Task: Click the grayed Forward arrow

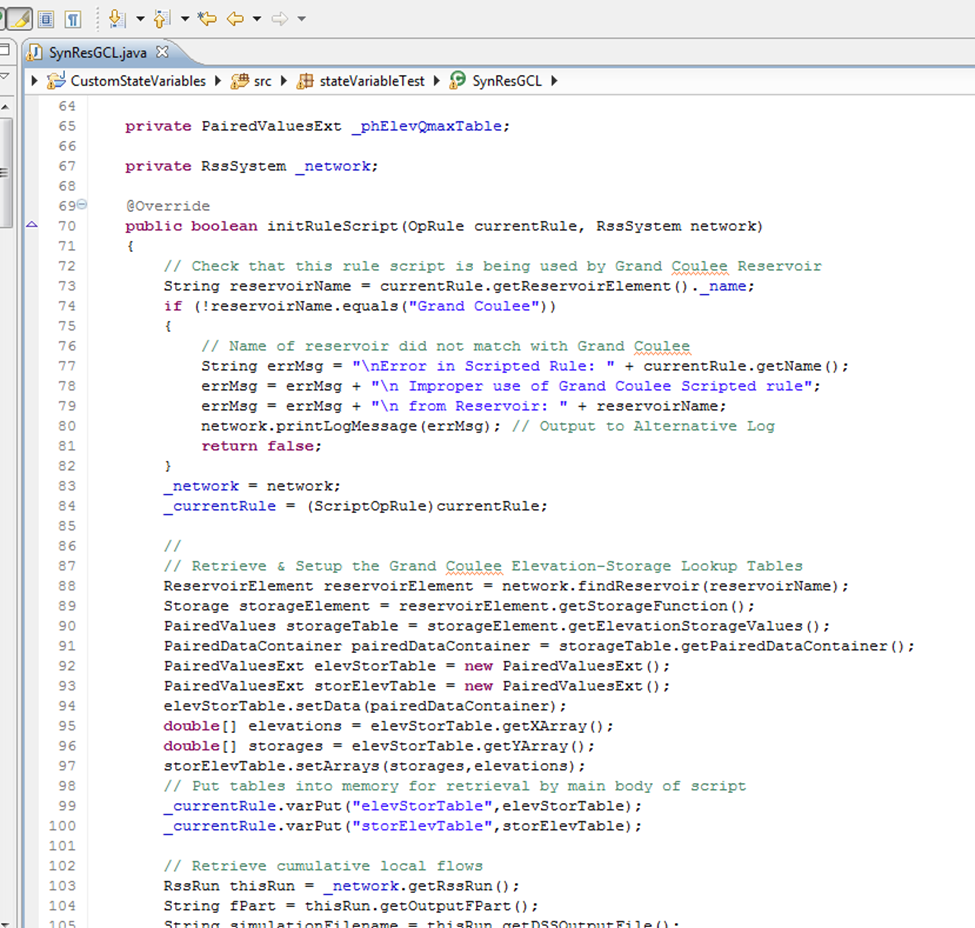Action: [x=280, y=19]
